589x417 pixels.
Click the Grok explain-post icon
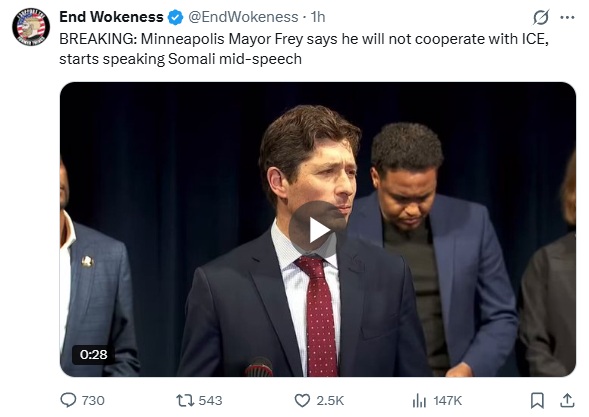pyautogui.click(x=541, y=17)
